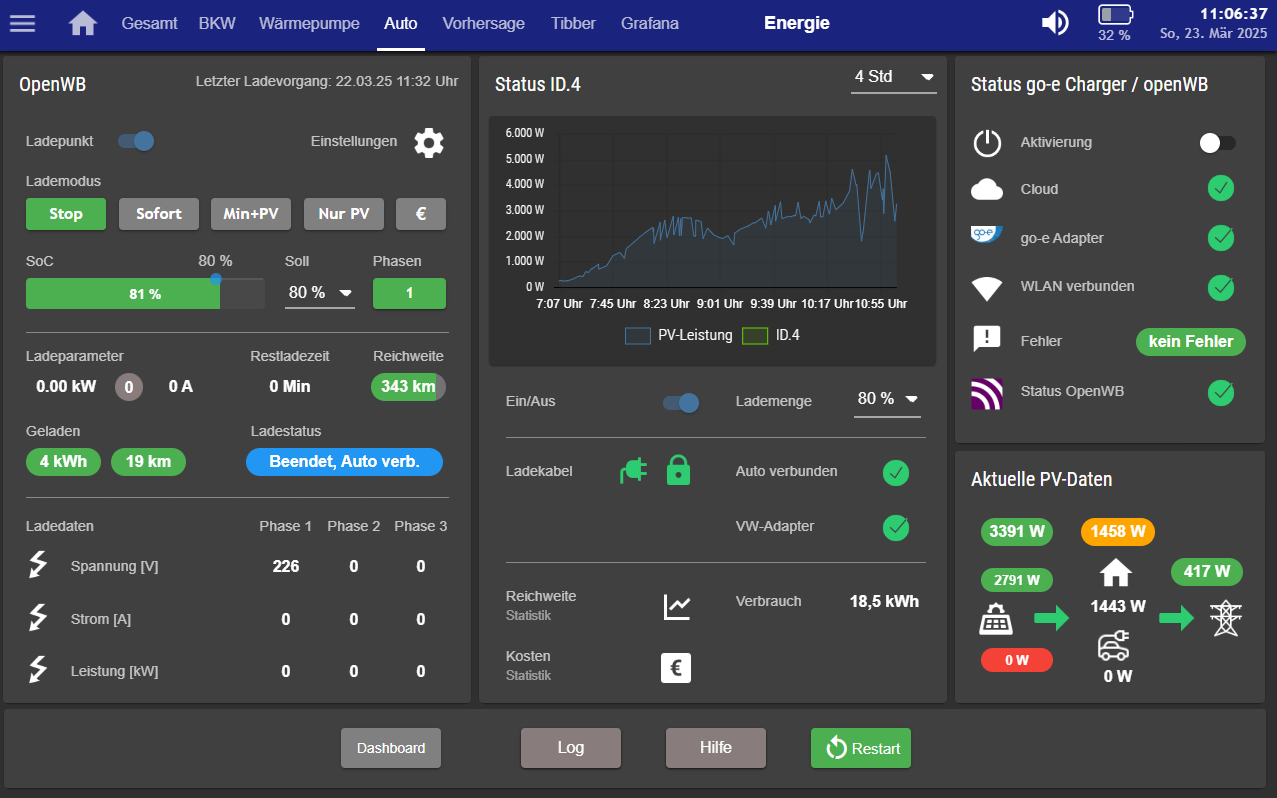Open the Tibber tab
This screenshot has width=1277, height=798.
click(x=572, y=23)
